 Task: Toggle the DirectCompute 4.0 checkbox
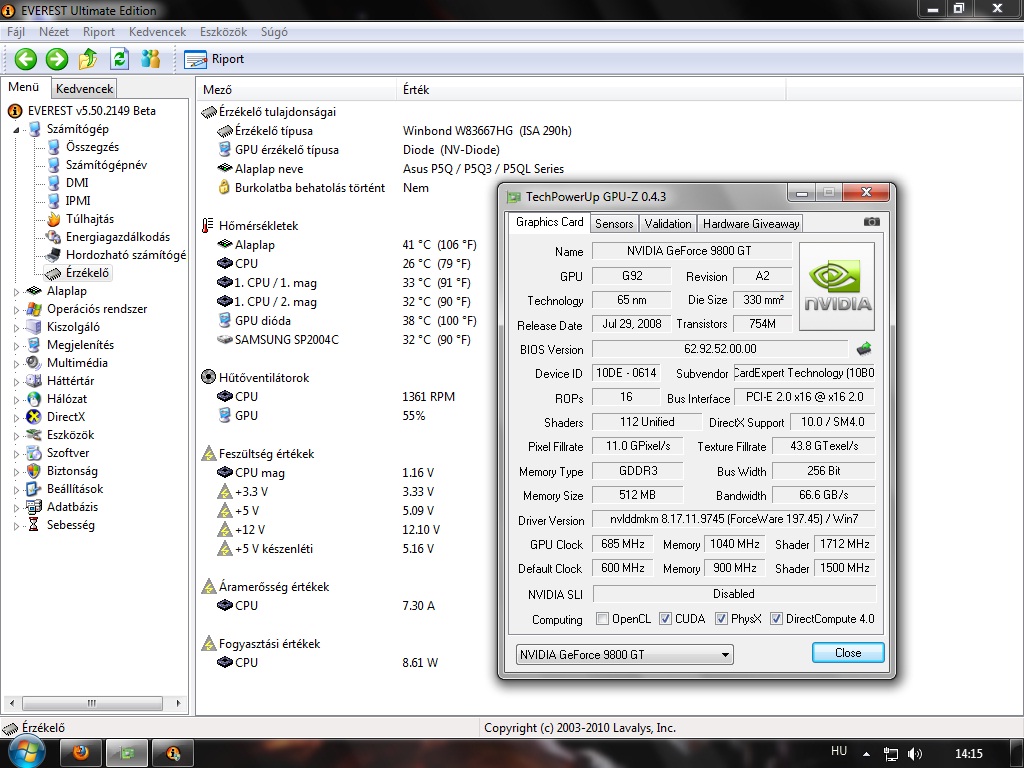tap(776, 618)
